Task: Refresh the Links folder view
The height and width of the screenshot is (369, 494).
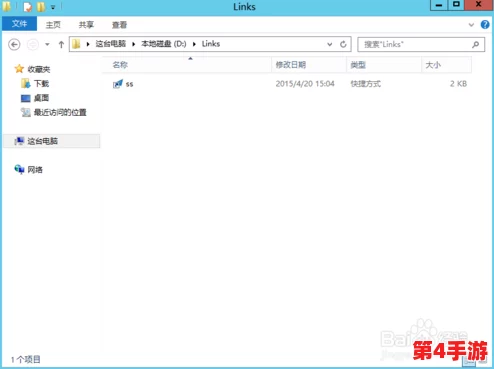Action: [x=343, y=44]
